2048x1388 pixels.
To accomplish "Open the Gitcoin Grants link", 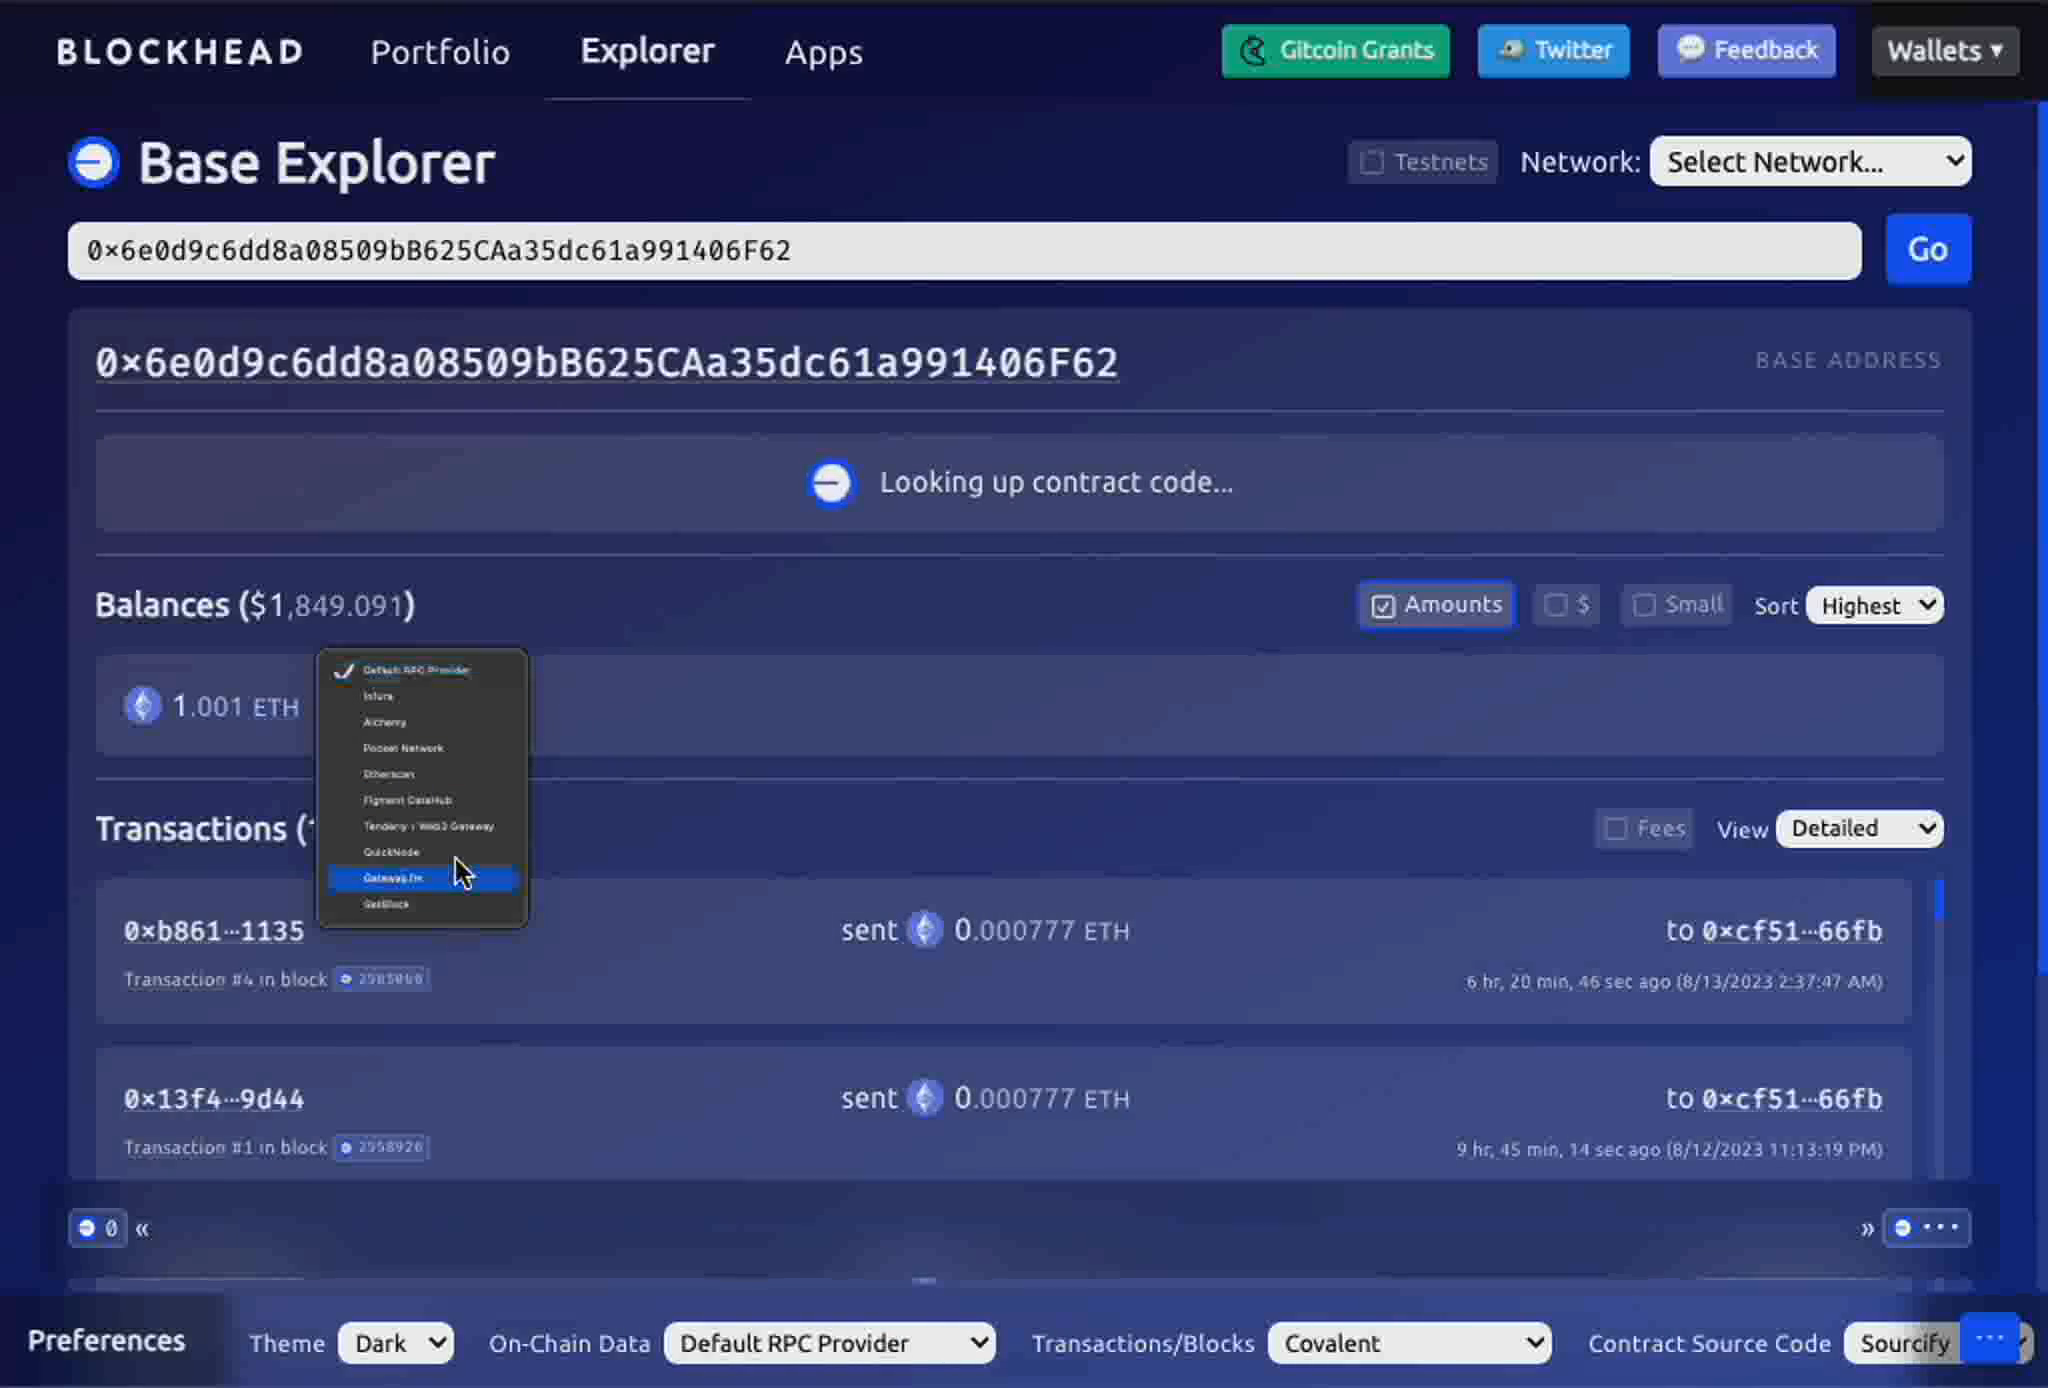I will 1335,51.
